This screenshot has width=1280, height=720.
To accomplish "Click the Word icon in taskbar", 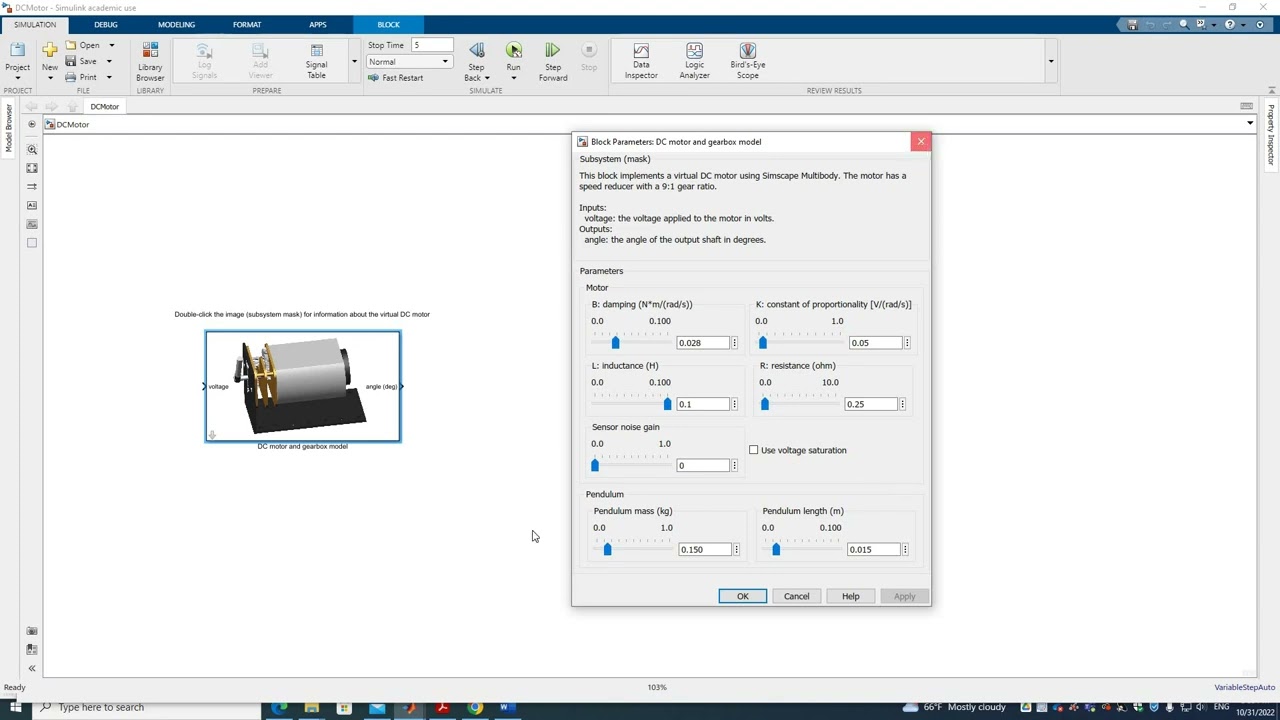I will (507, 708).
